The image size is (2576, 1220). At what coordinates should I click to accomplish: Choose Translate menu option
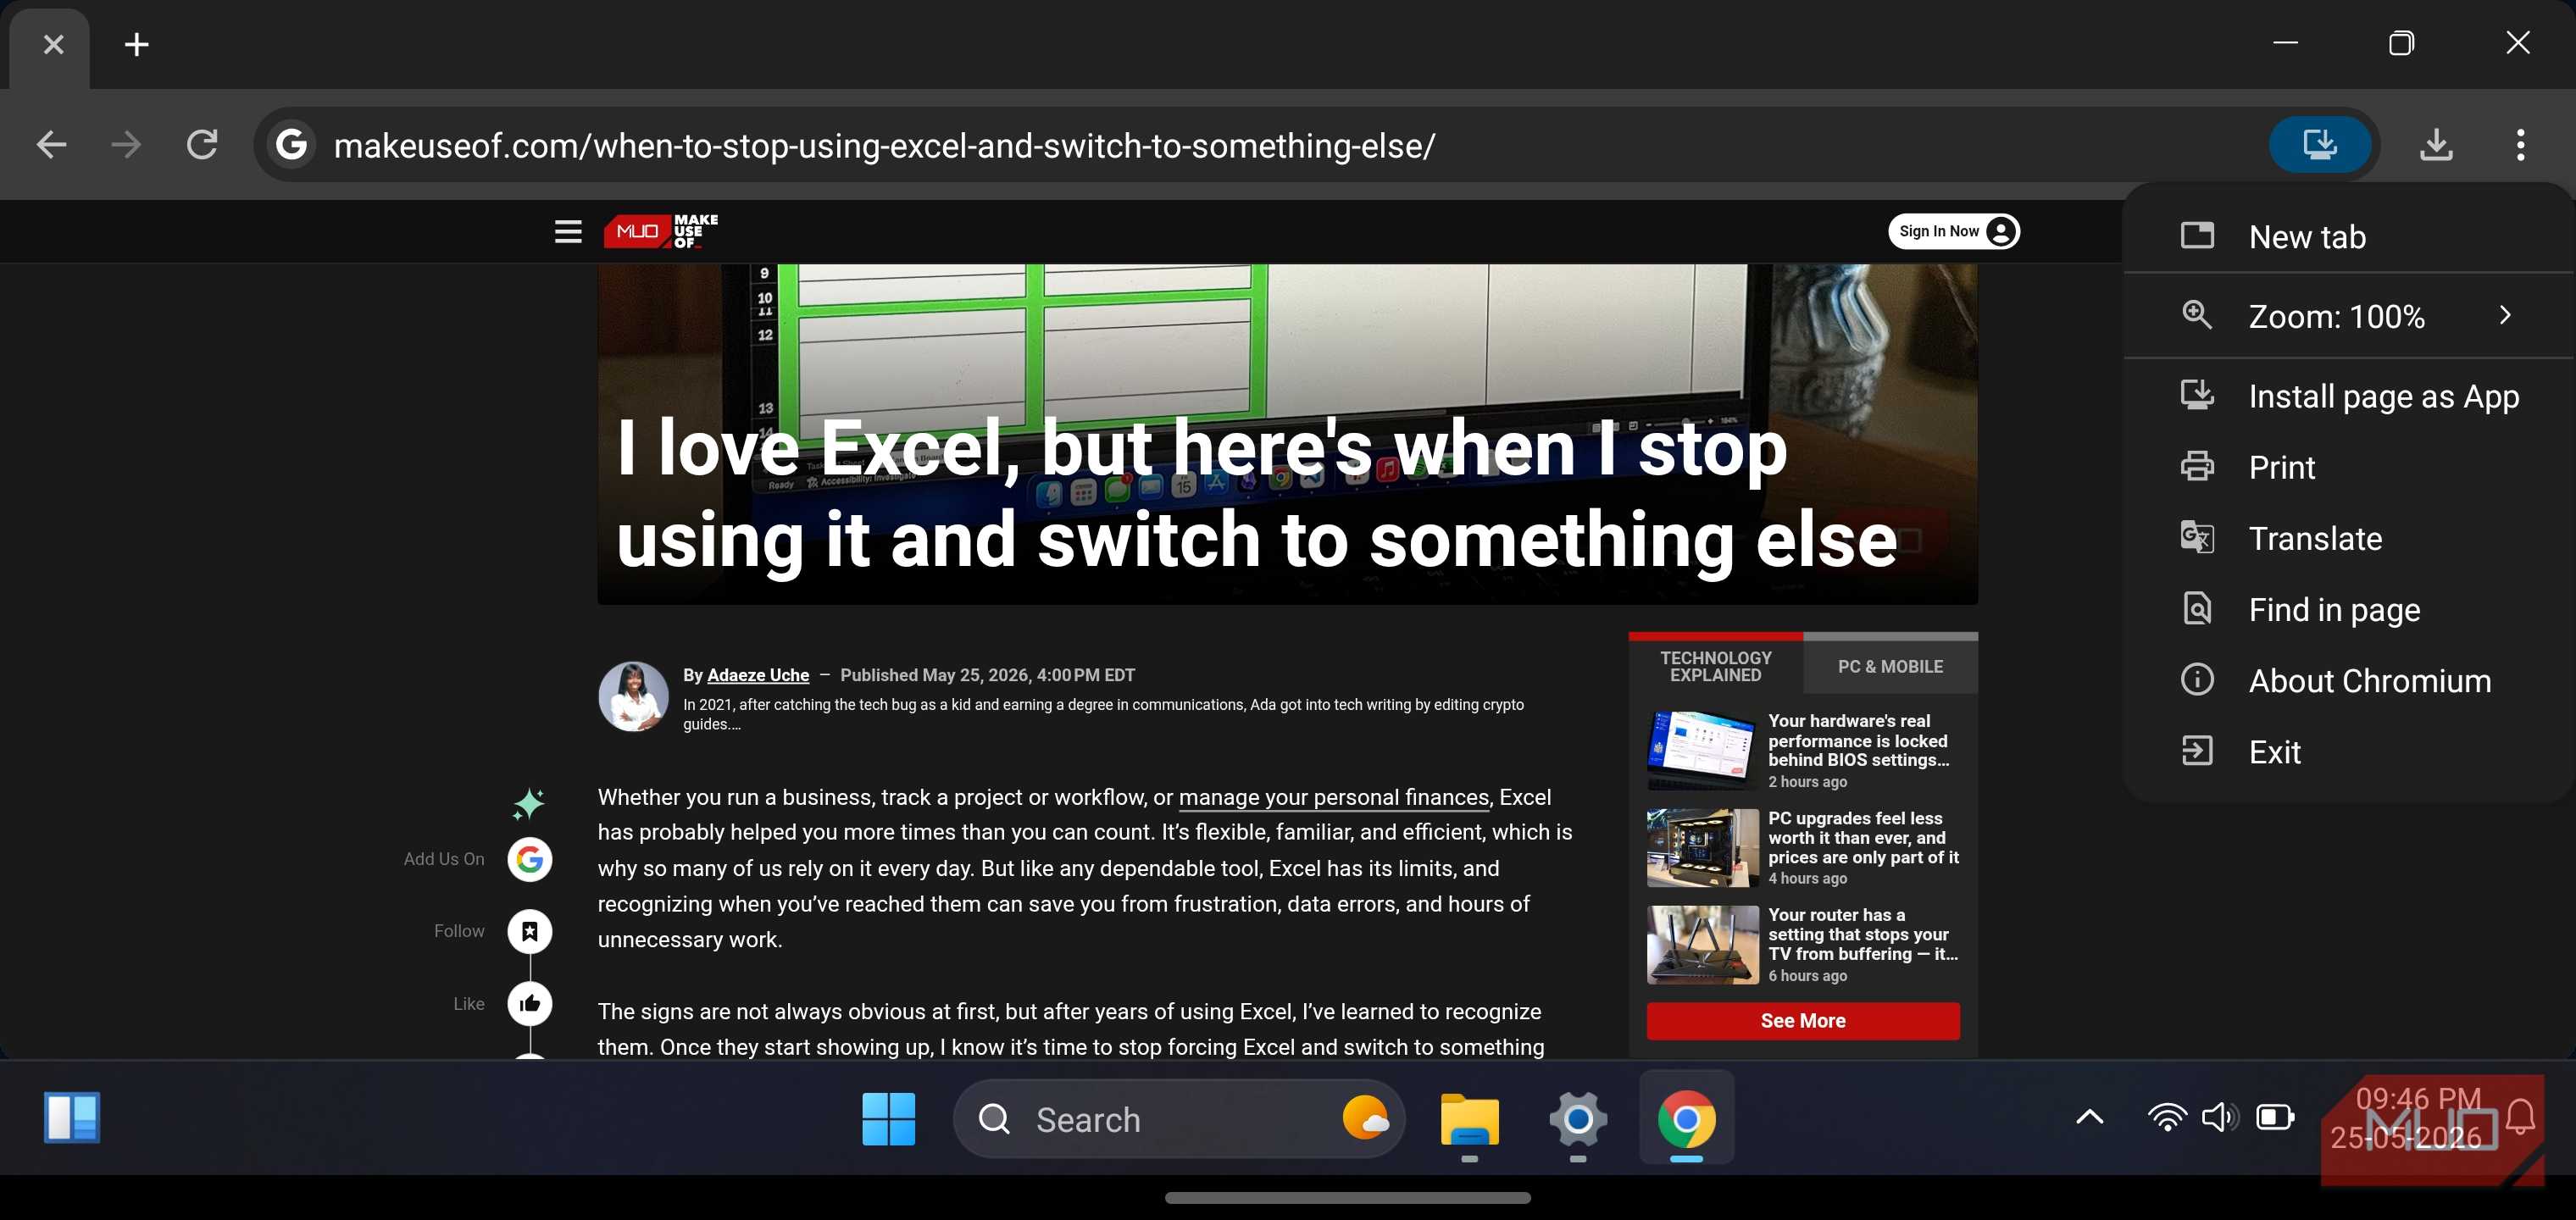[2347, 538]
